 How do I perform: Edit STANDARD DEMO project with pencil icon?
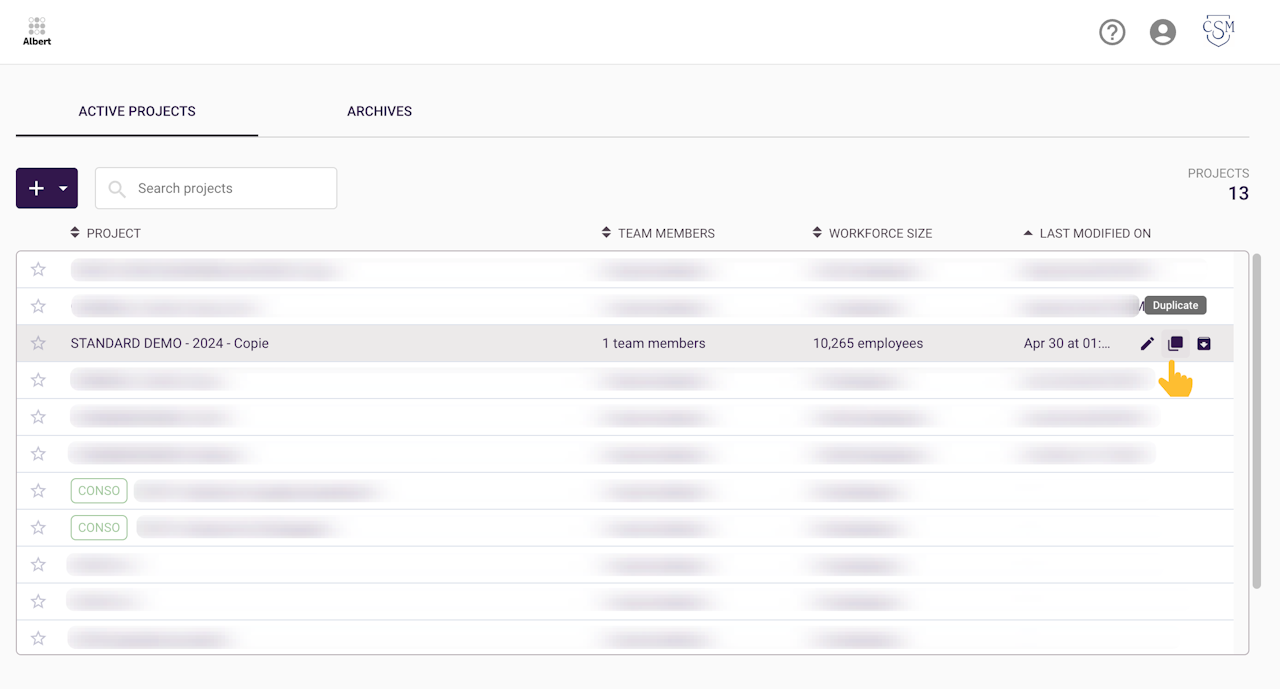[1147, 344]
